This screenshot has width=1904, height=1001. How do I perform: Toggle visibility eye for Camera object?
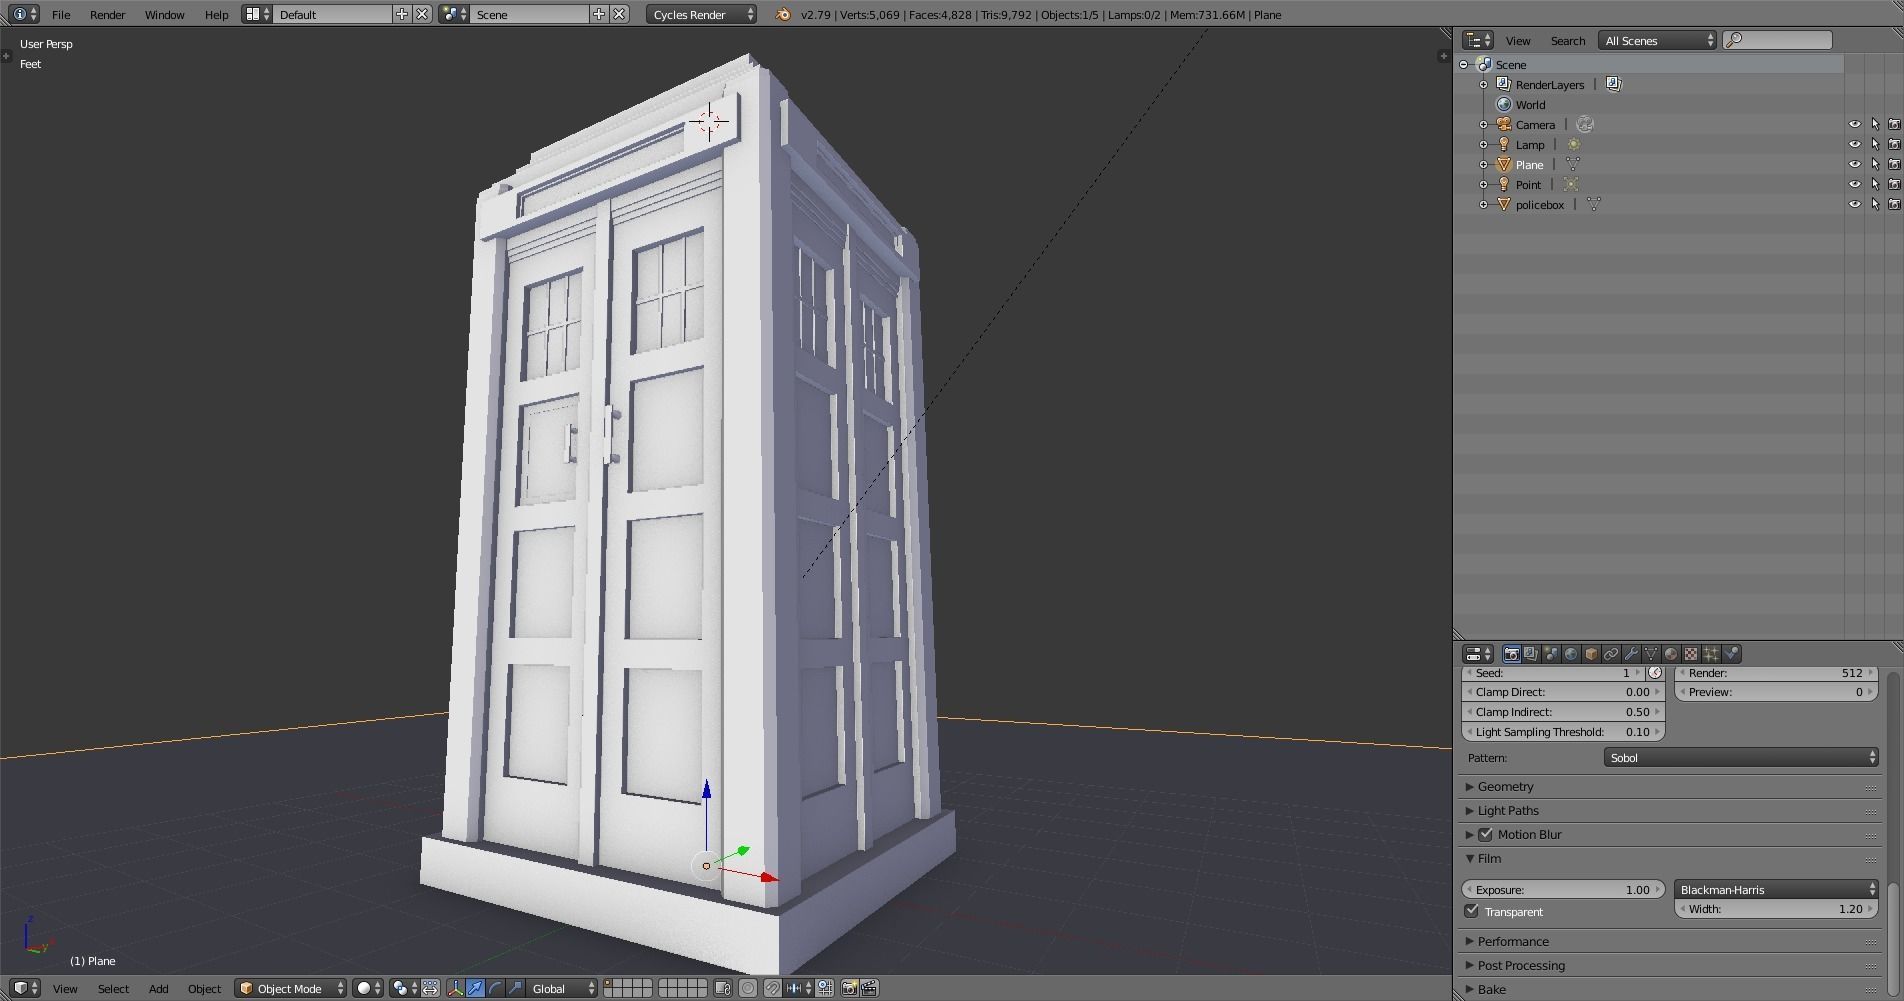click(x=1854, y=124)
